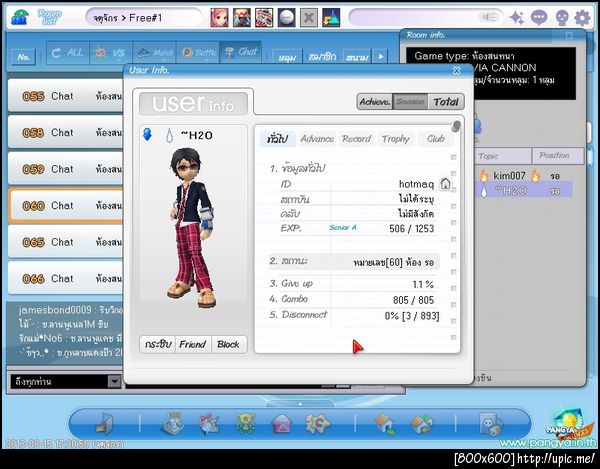The height and width of the screenshot is (469, 600).
Task: Click the Achieve. button
Action: pyautogui.click(x=375, y=102)
